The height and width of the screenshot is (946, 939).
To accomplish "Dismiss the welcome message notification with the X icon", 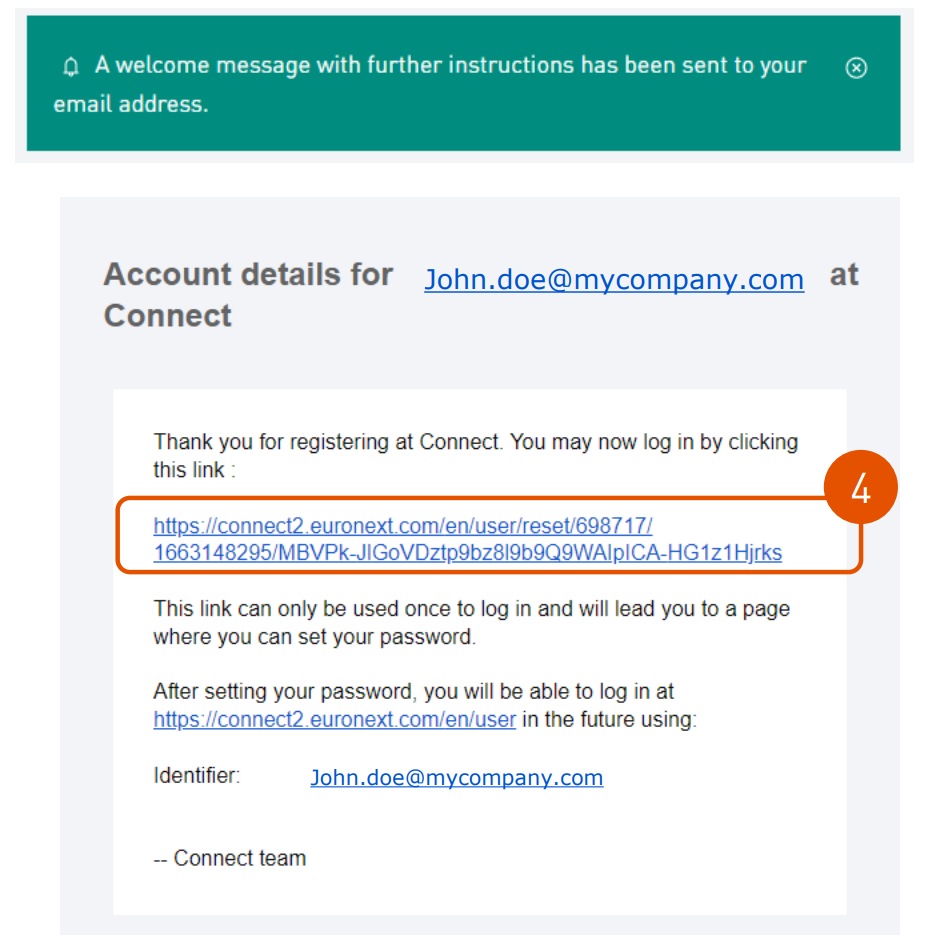I will tap(856, 68).
